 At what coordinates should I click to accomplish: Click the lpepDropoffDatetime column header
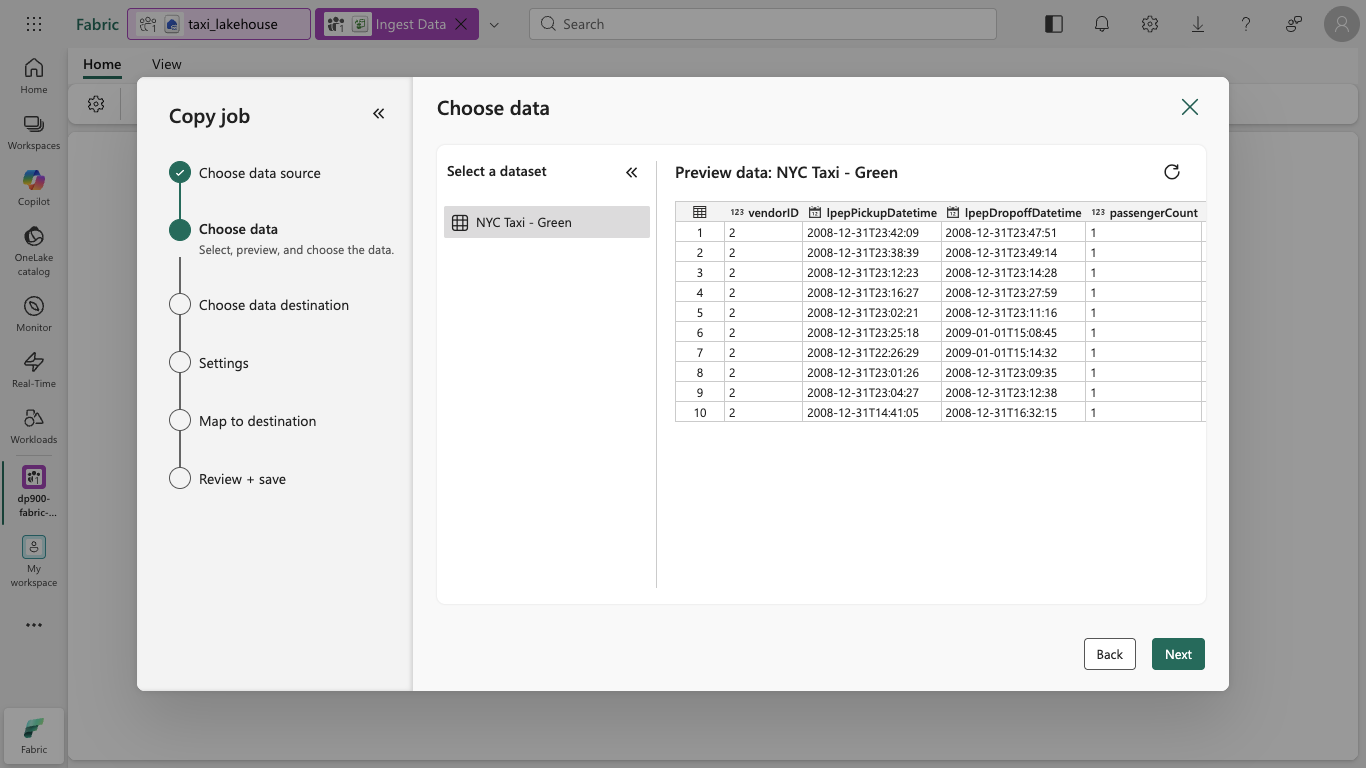coord(1013,212)
